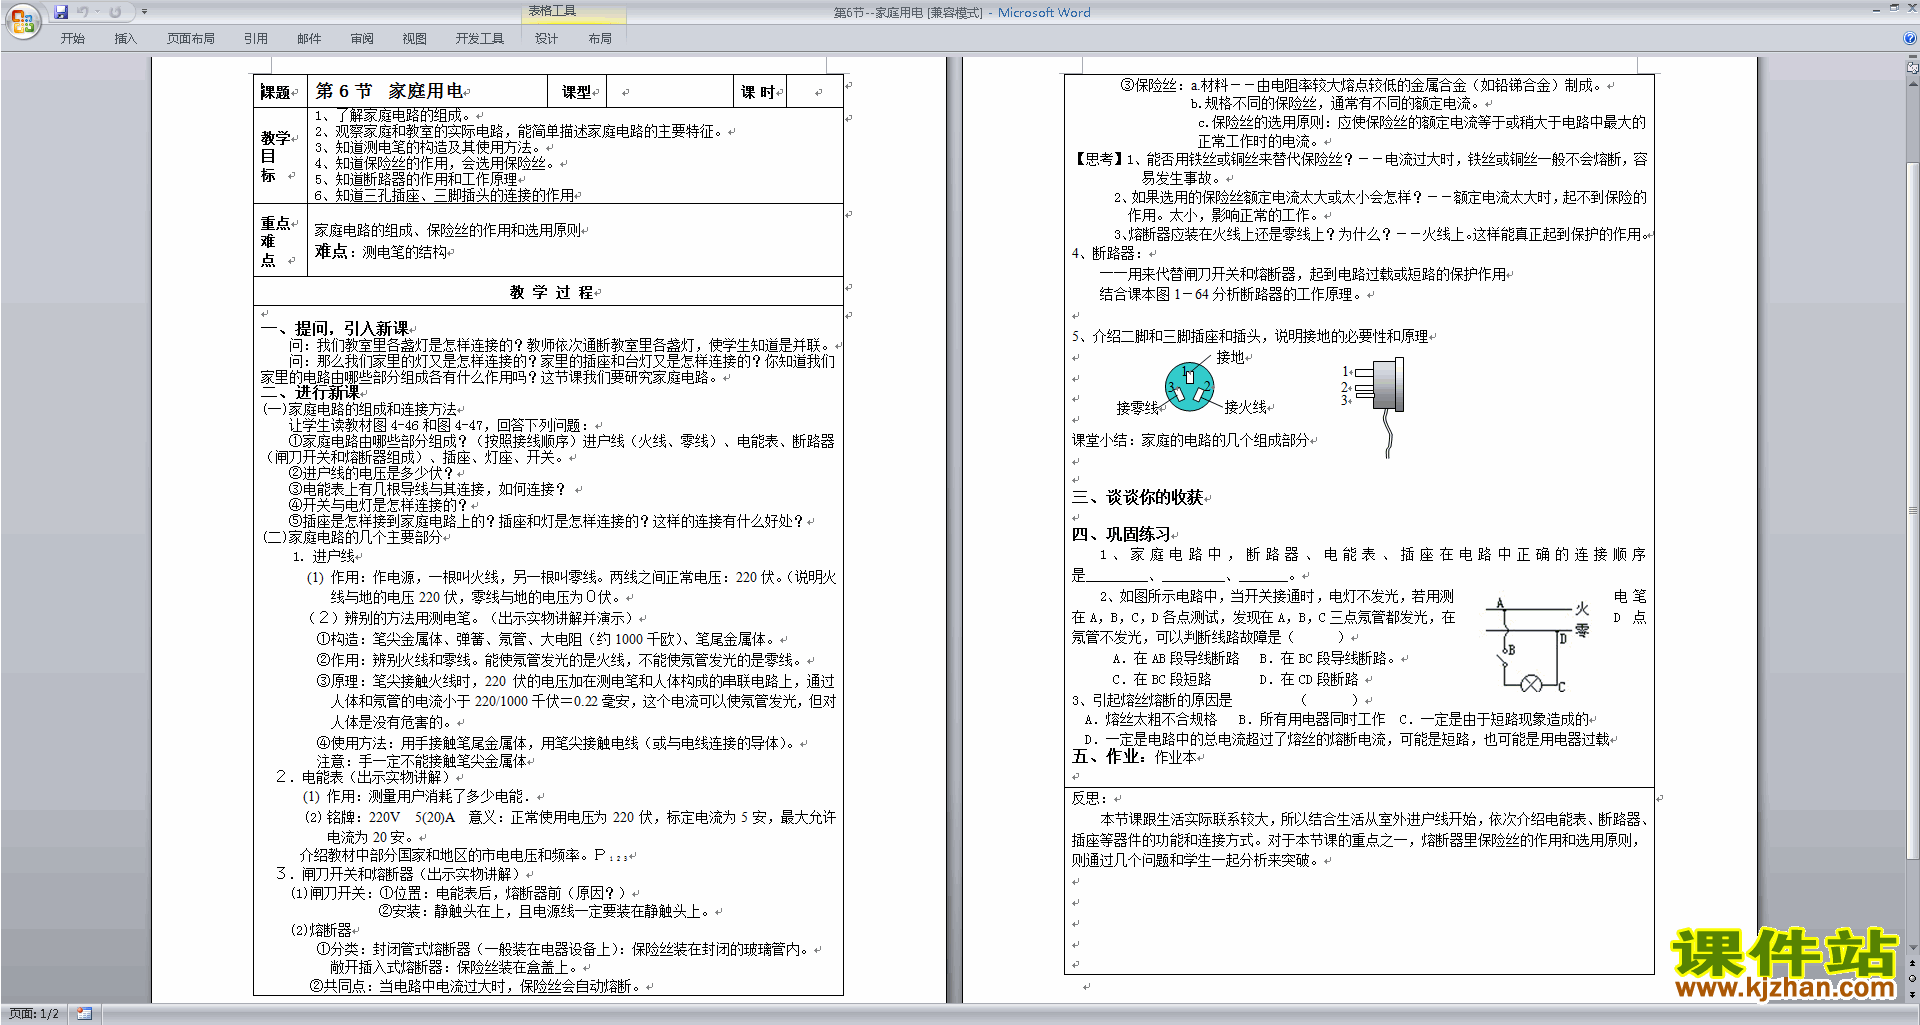
Task: Click the 课题 cell label
Action: pyautogui.click(x=276, y=92)
